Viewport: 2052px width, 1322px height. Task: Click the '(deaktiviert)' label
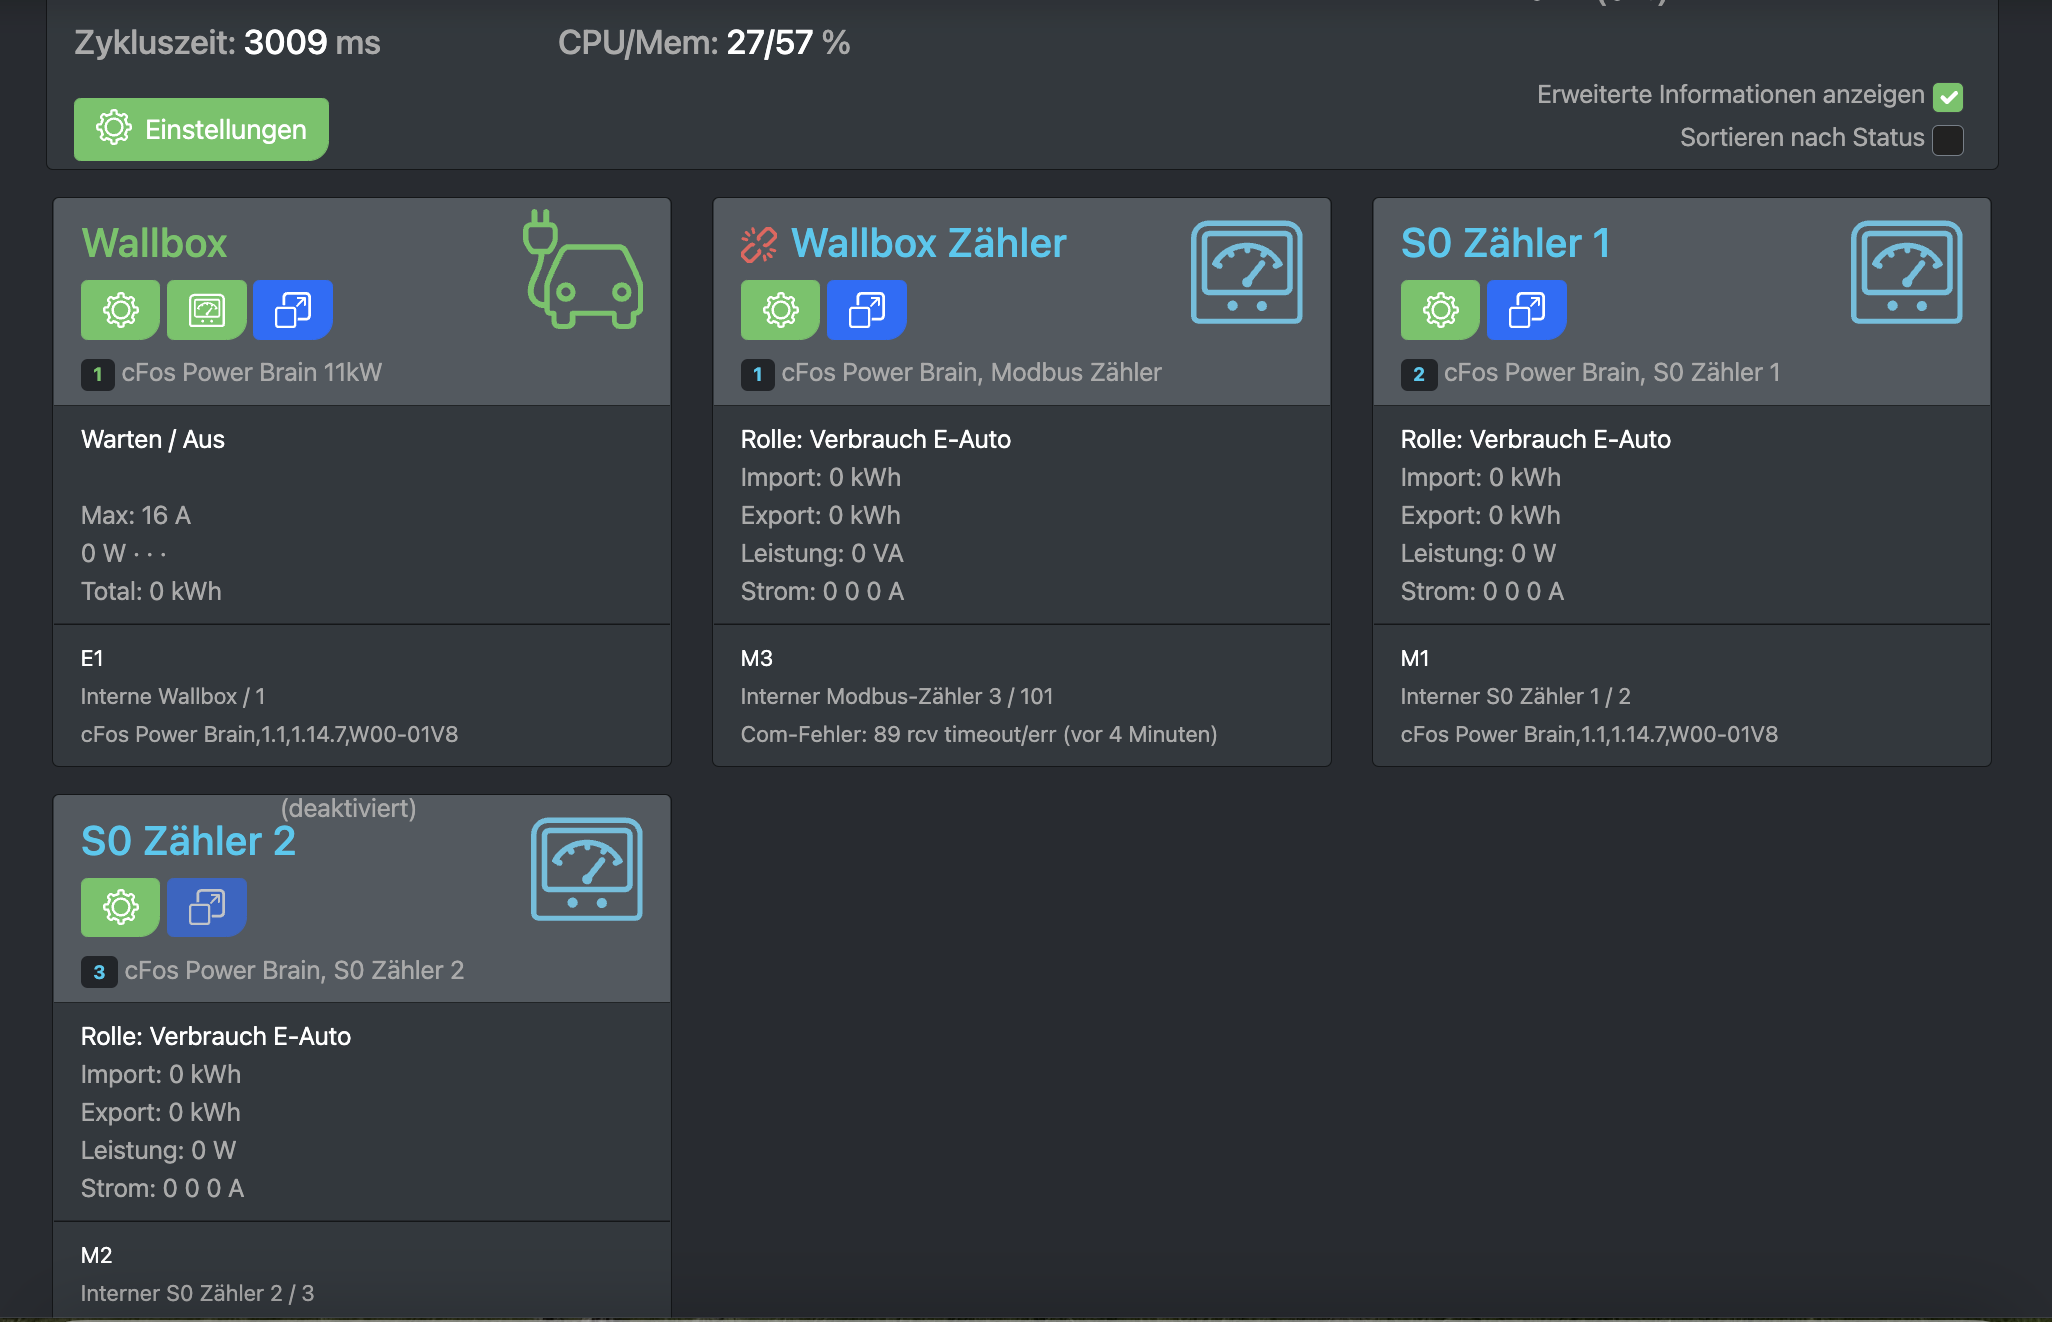tap(348, 808)
